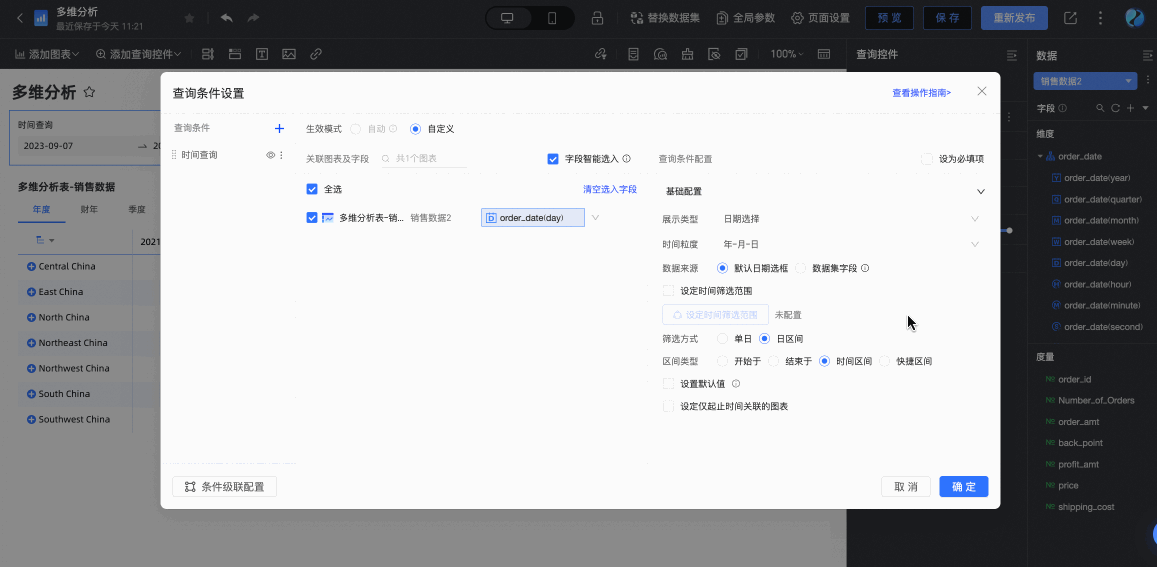
Task: Toggle eye icon for 时间查询 condition
Action: pos(270,155)
